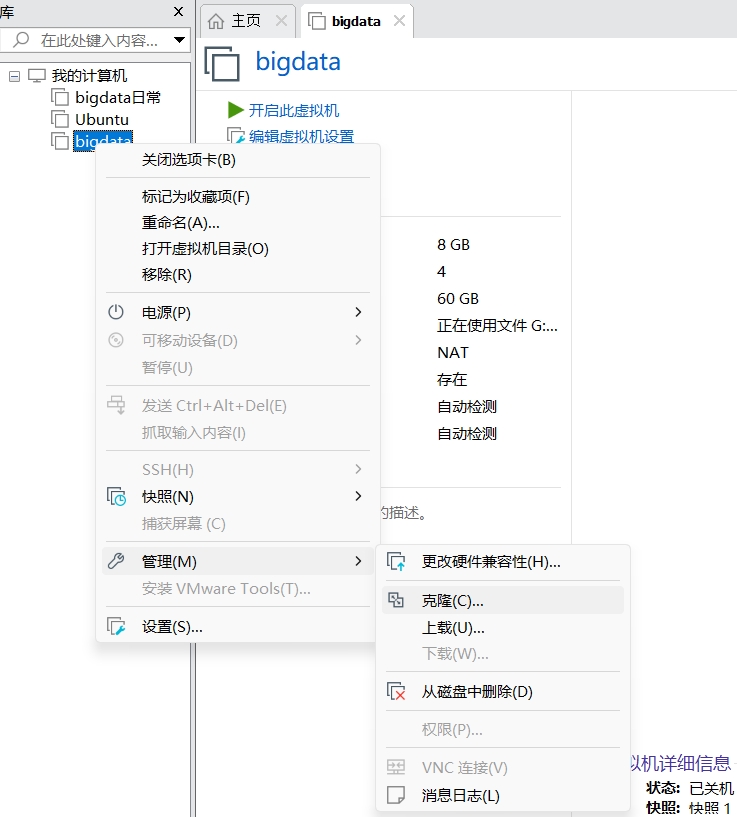Viewport: 737px width, 817px height.
Task: Close the 库 library panel
Action: click(178, 11)
